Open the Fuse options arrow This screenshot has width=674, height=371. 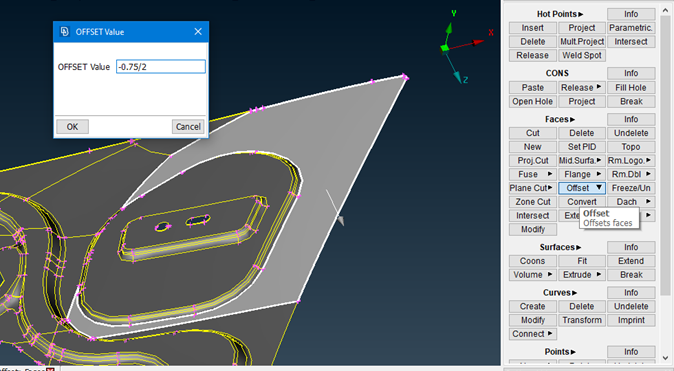(x=550, y=174)
